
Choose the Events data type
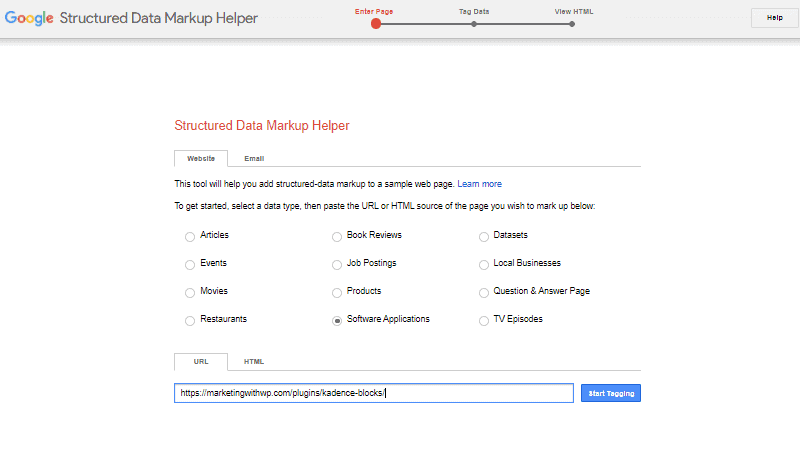190,265
